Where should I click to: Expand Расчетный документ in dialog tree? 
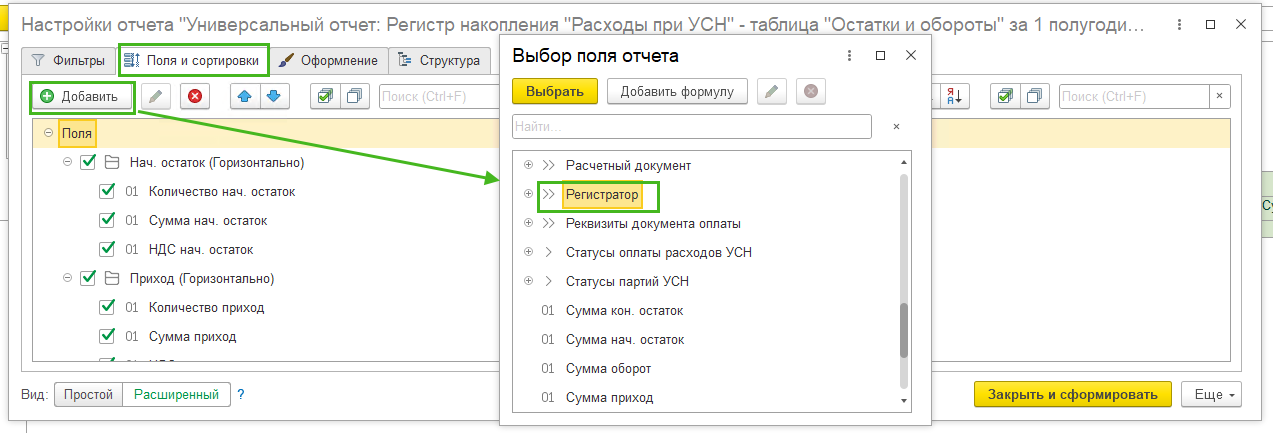pos(528,165)
